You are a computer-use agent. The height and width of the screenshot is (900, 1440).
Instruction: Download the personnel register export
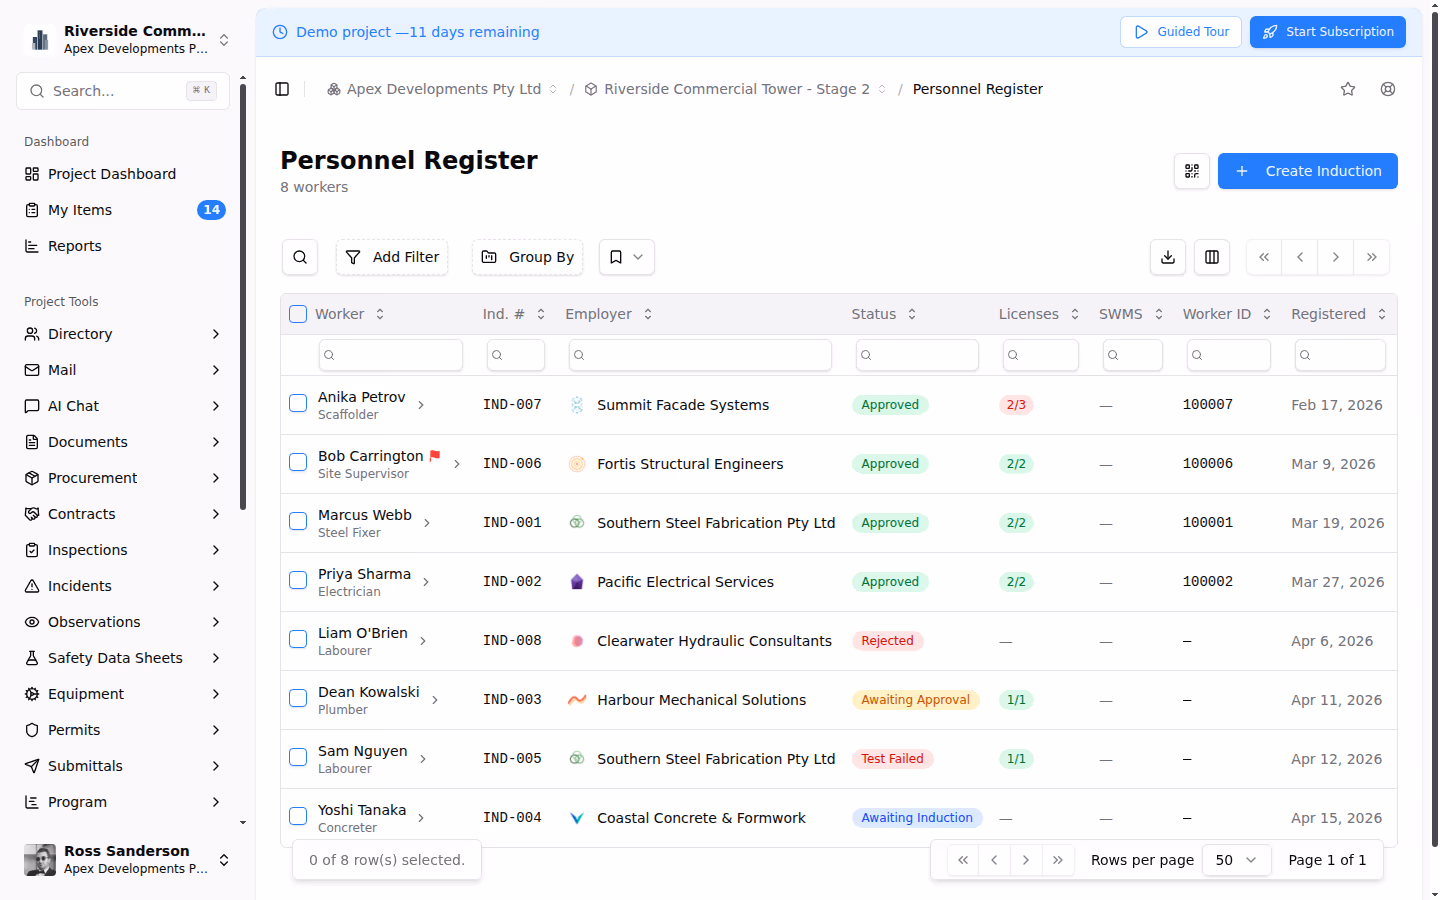[x=1167, y=257]
